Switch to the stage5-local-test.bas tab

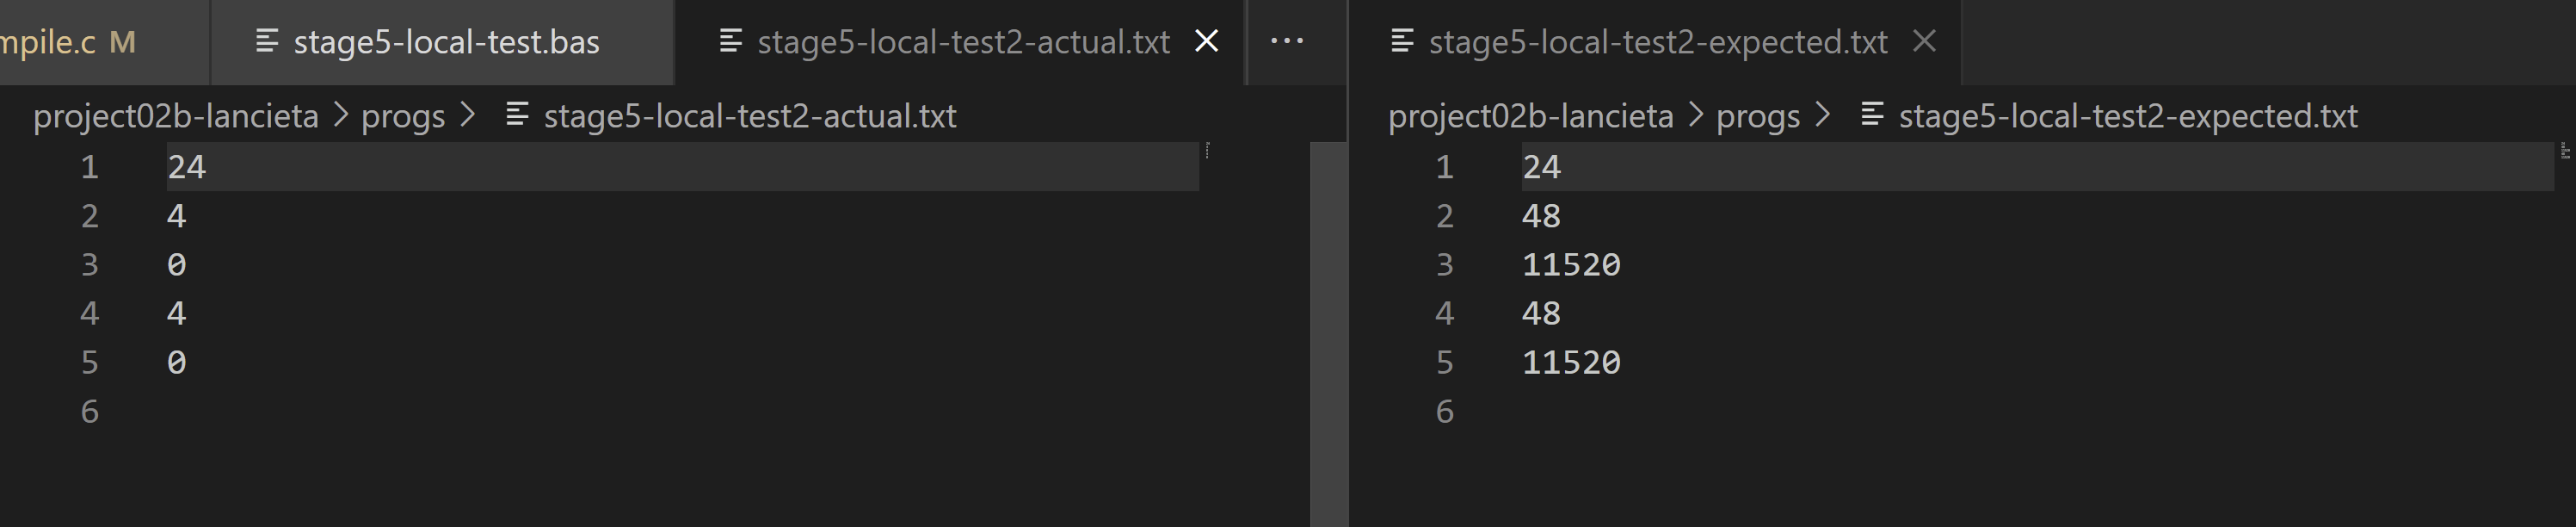point(445,42)
